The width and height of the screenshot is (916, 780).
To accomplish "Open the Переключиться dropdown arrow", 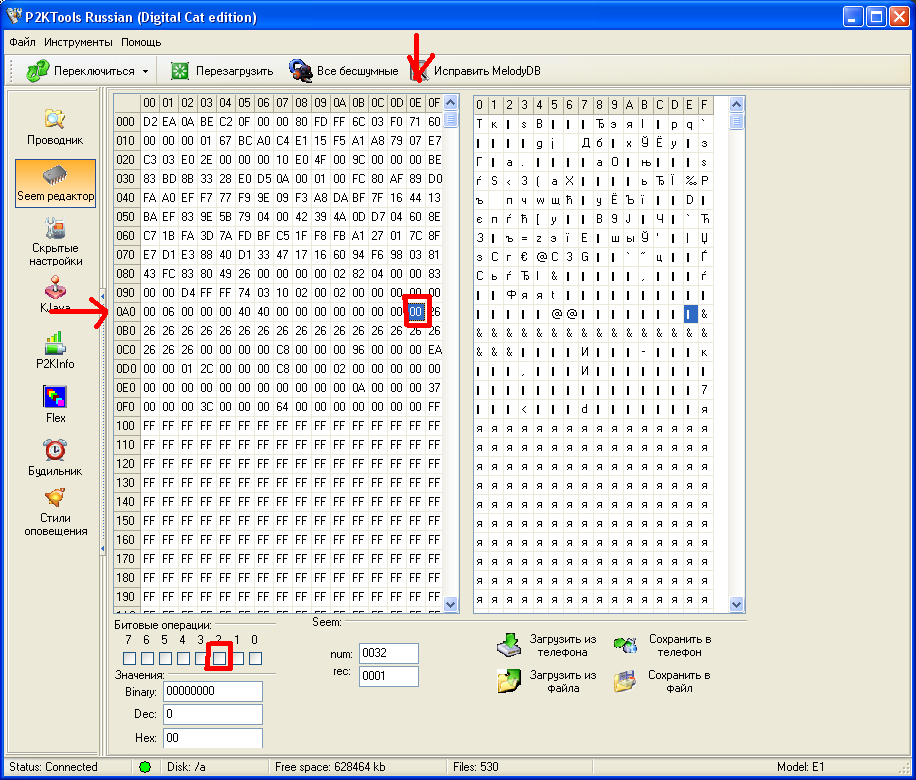I will pos(145,71).
